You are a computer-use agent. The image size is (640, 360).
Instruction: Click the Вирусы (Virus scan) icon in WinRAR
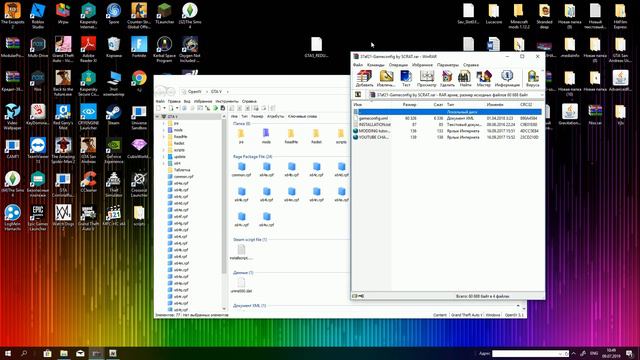(533, 78)
